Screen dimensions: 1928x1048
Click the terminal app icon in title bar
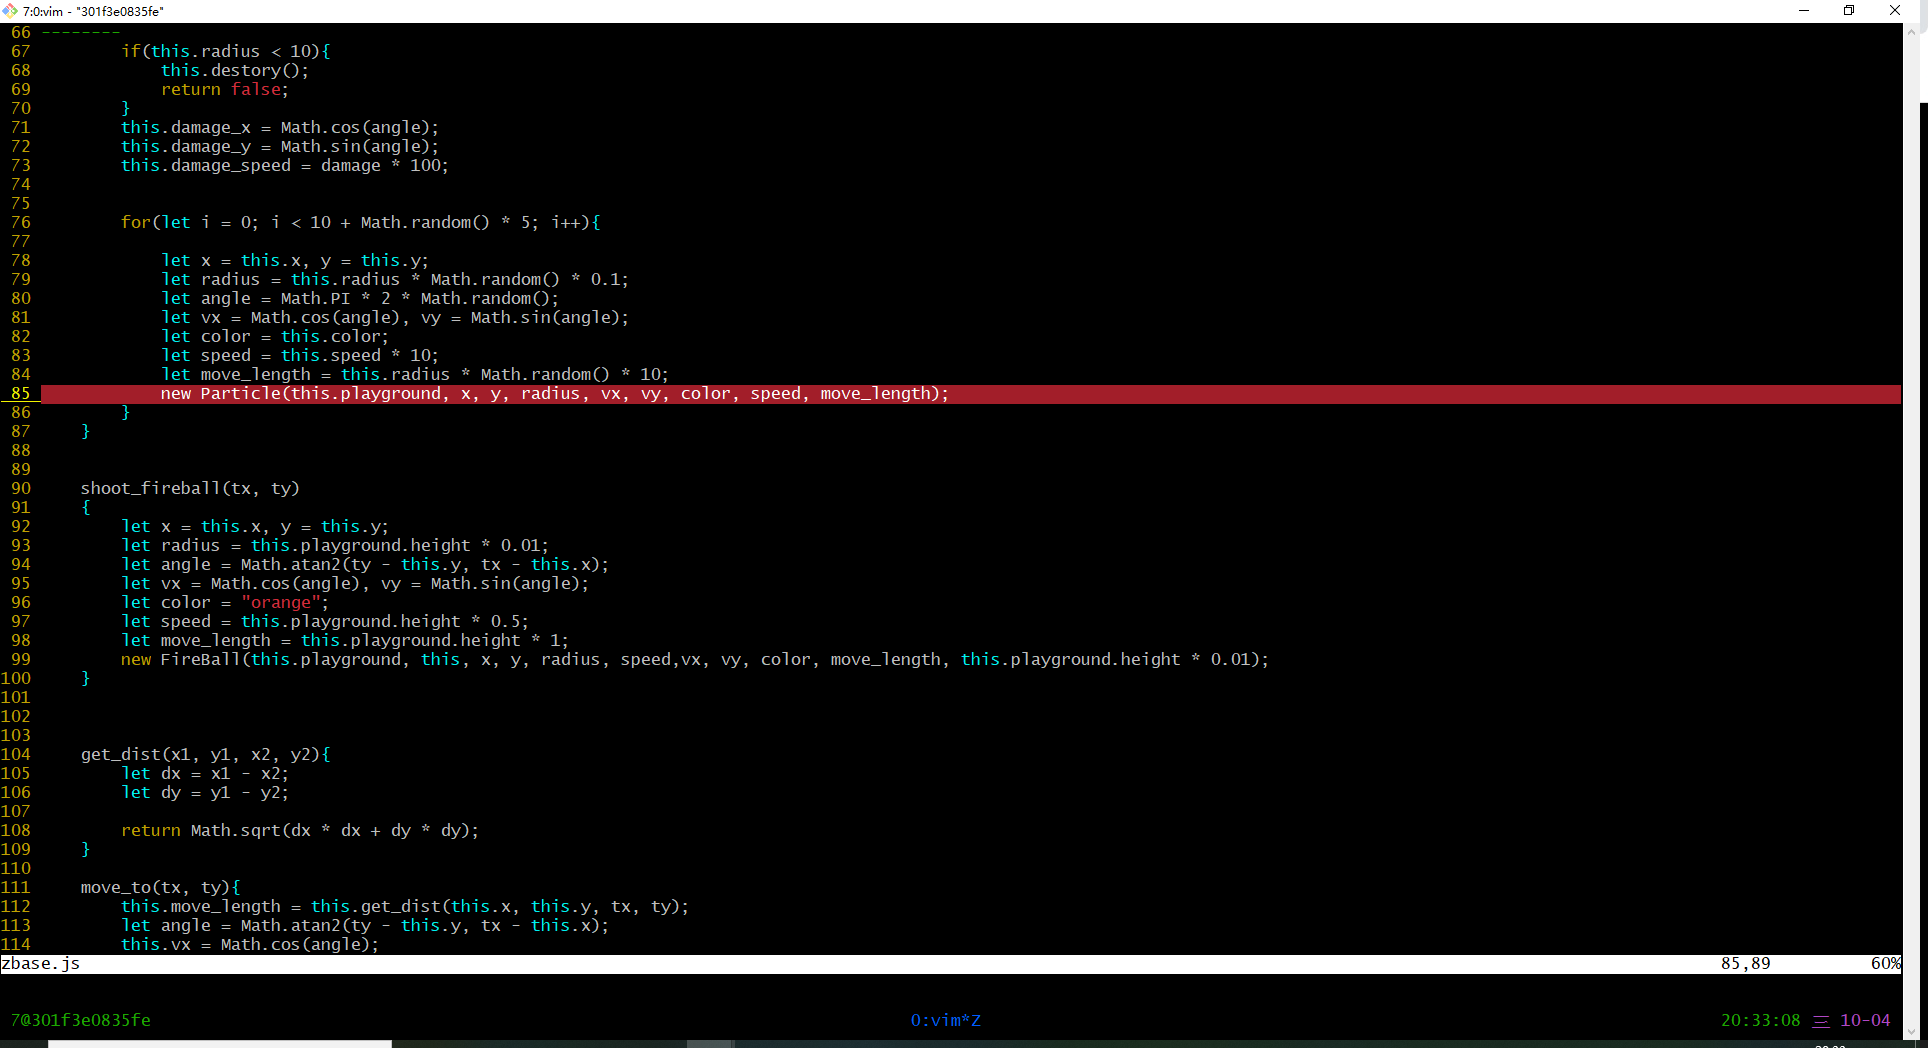click(x=10, y=11)
